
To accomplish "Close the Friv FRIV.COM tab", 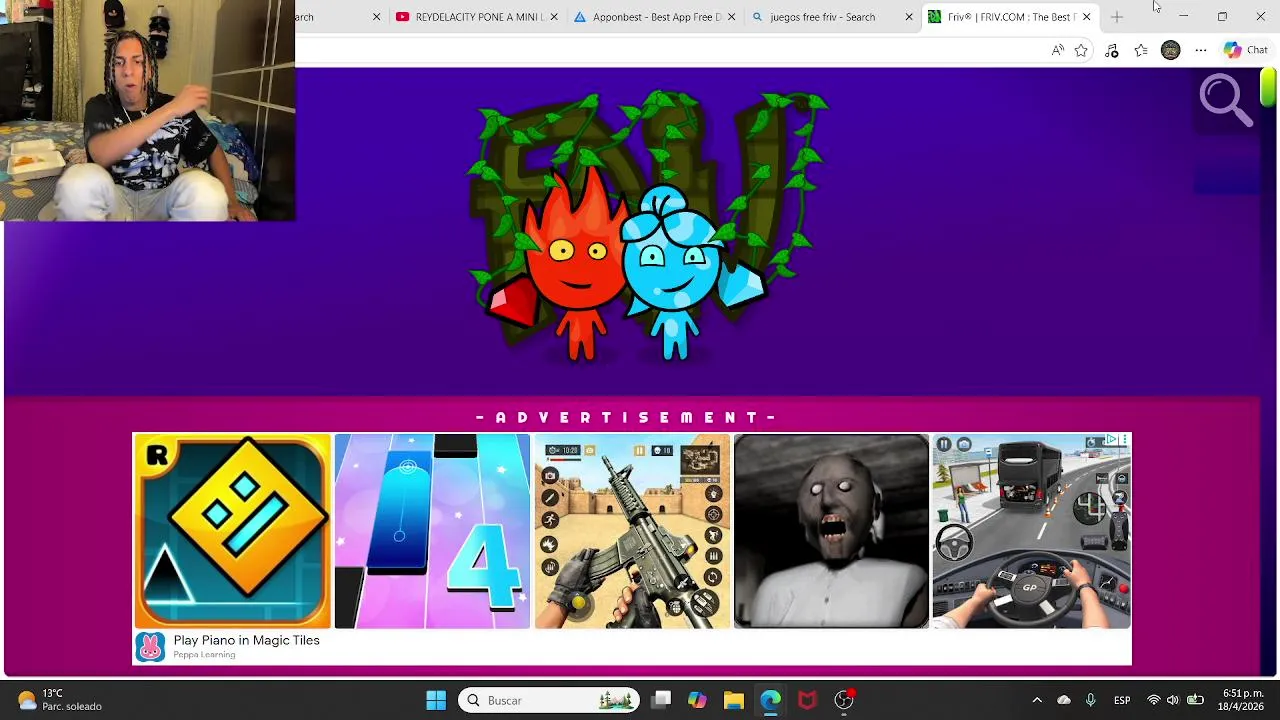I will 1087,17.
